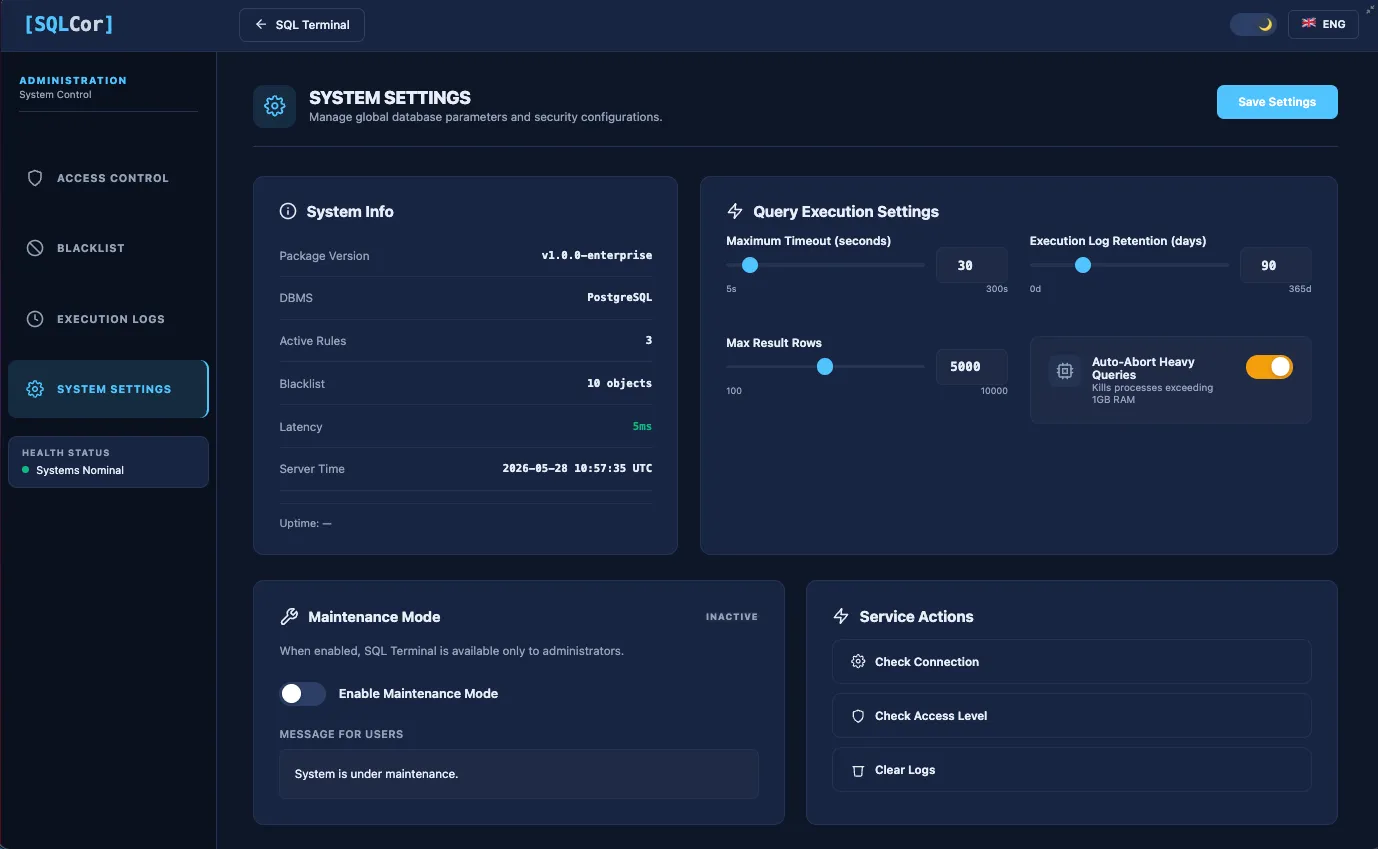Open Blacklist section
1378x849 pixels.
[x=108, y=248]
